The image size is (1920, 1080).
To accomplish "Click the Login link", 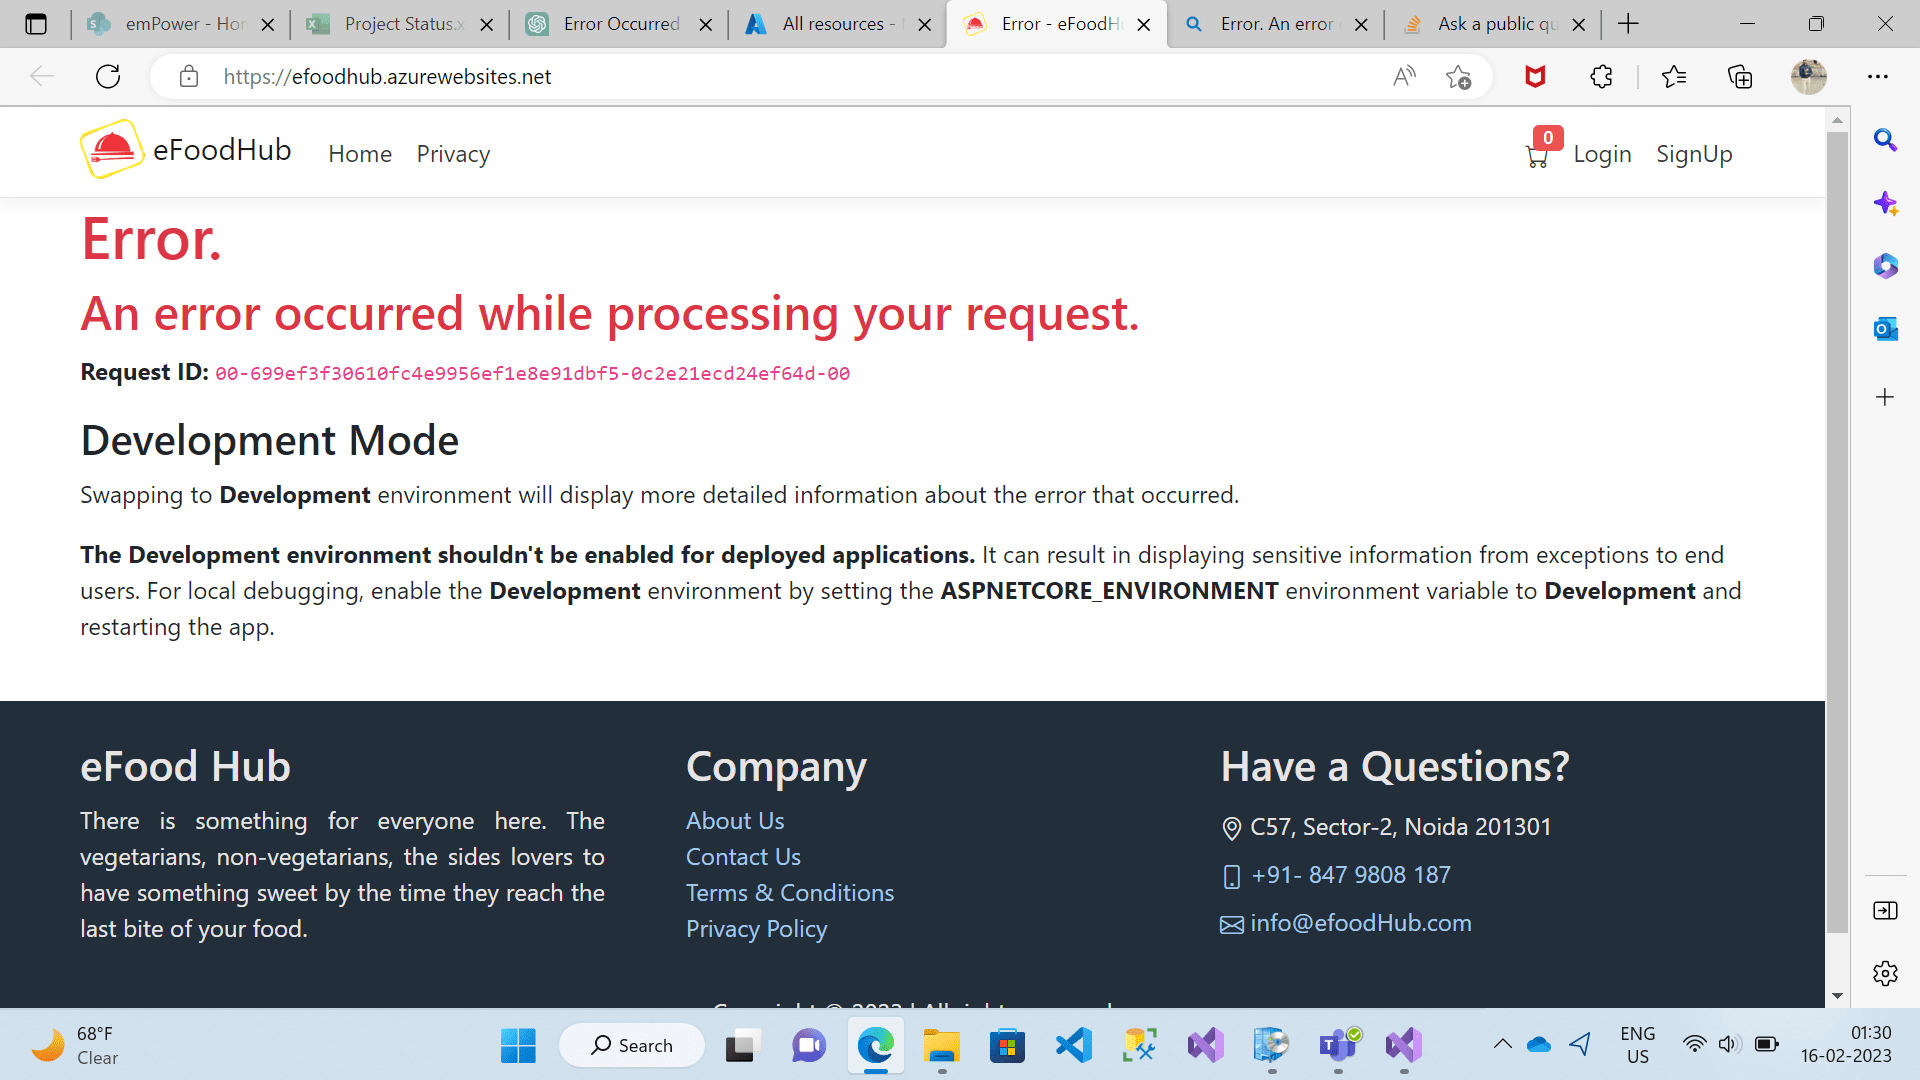I will click(x=1603, y=154).
